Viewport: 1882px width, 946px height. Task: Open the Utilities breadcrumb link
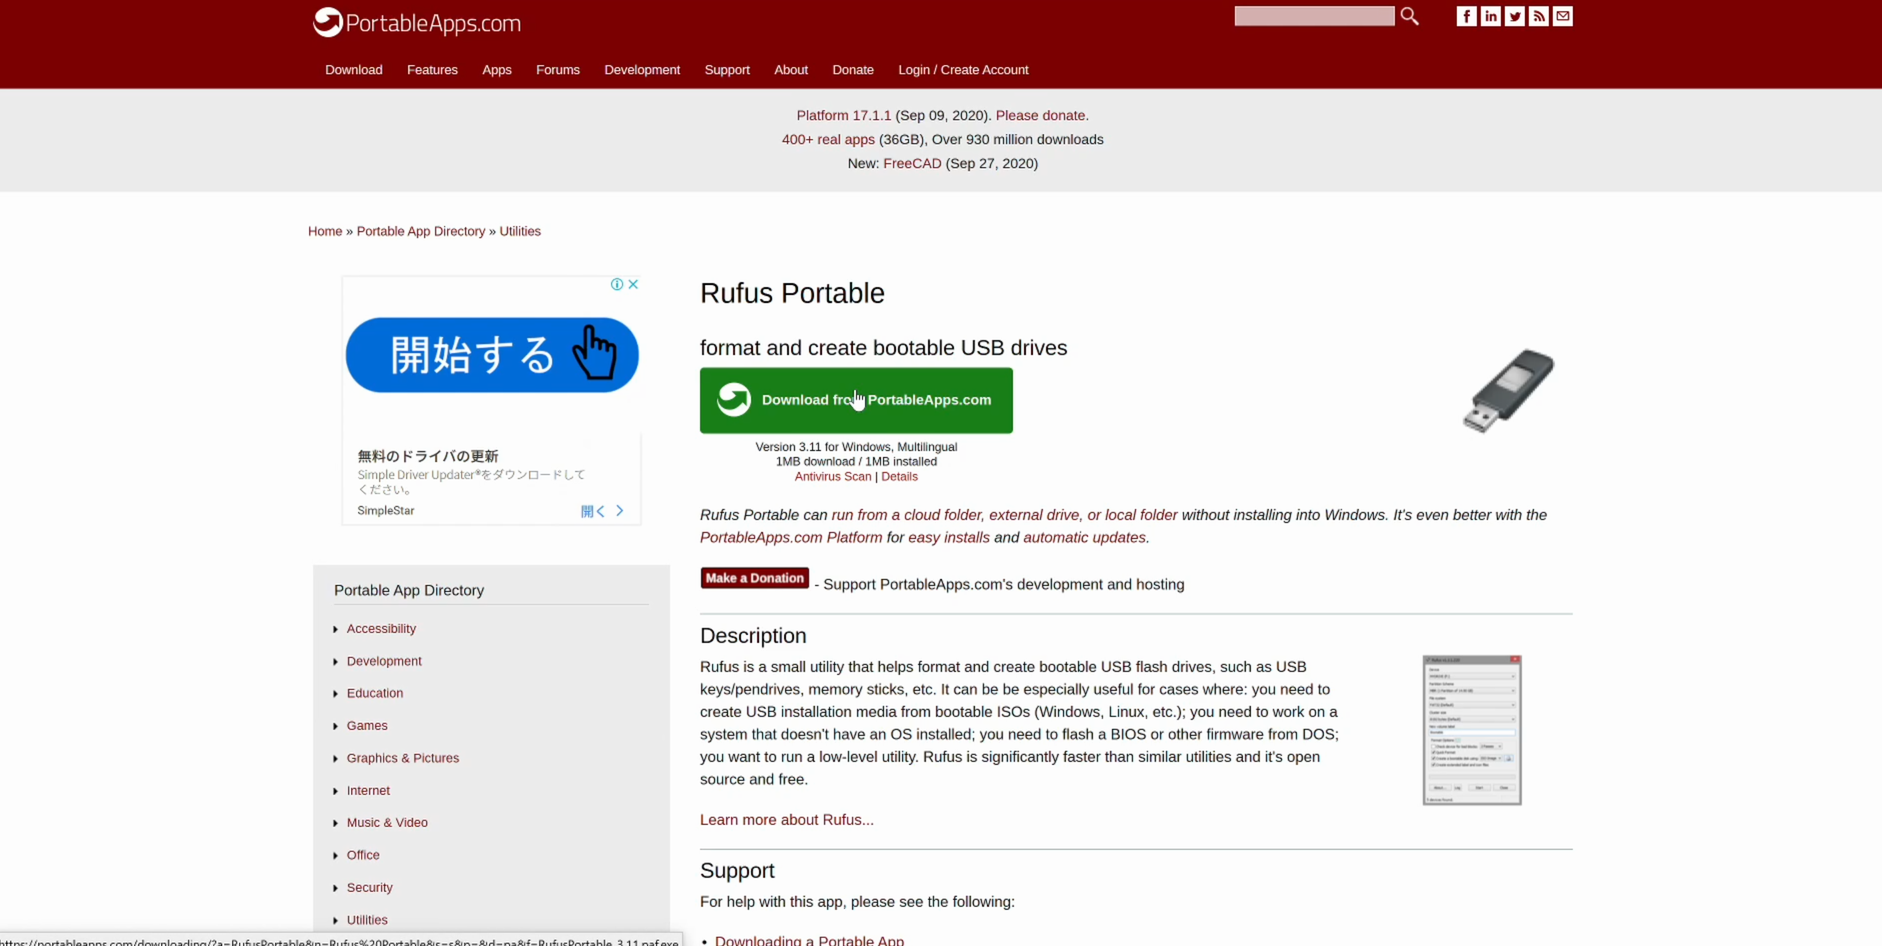tap(520, 231)
